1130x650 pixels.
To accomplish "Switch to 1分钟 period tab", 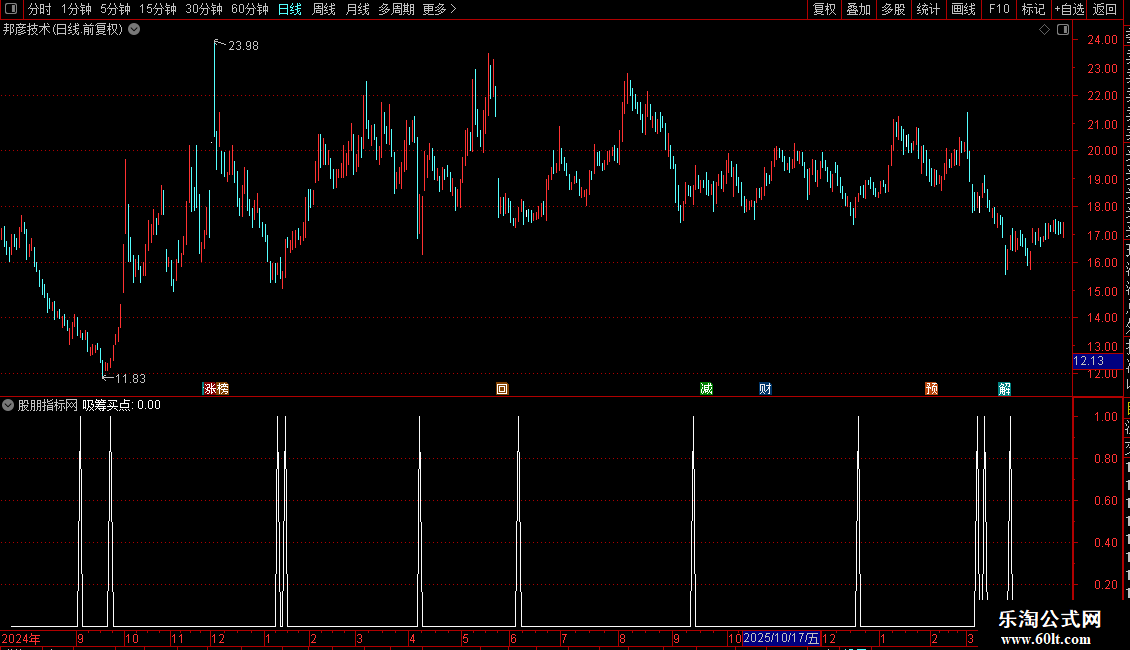I will 76,9.
